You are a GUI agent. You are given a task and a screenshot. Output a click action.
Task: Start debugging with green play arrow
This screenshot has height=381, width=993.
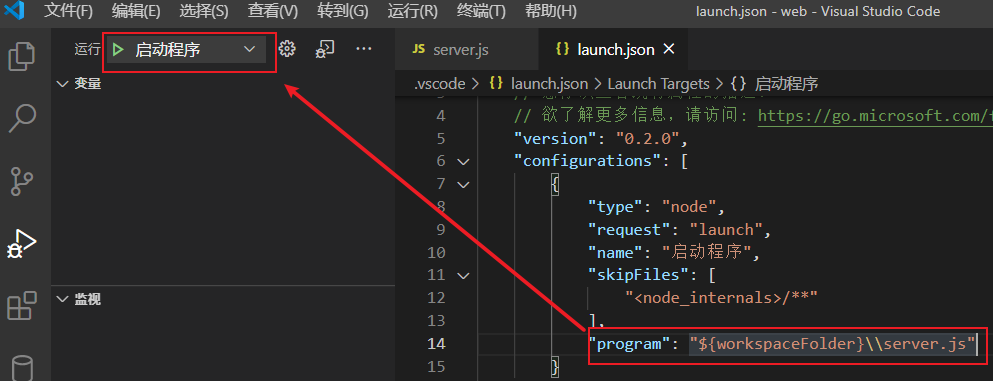tap(117, 49)
